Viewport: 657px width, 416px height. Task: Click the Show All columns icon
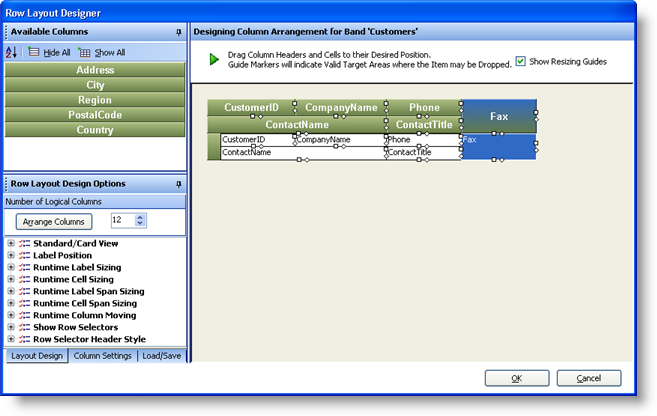(84, 52)
